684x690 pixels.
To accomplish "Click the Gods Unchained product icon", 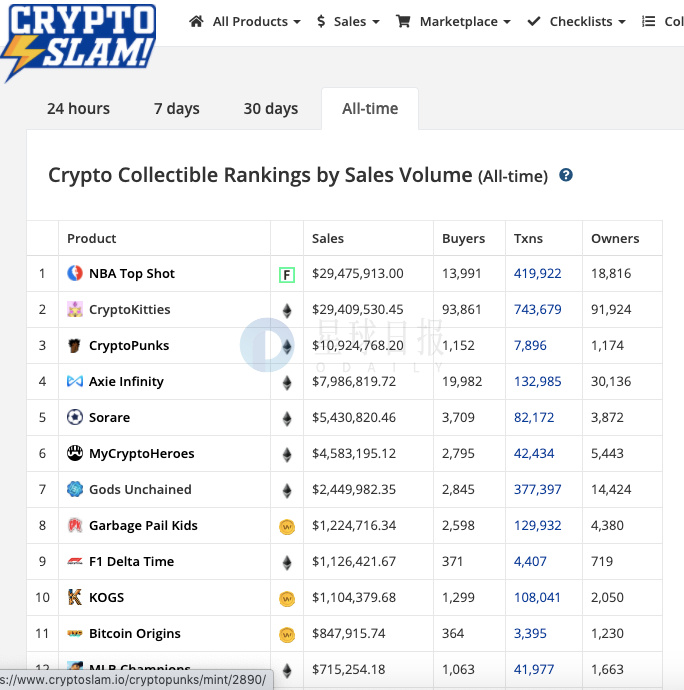I will coord(75,489).
